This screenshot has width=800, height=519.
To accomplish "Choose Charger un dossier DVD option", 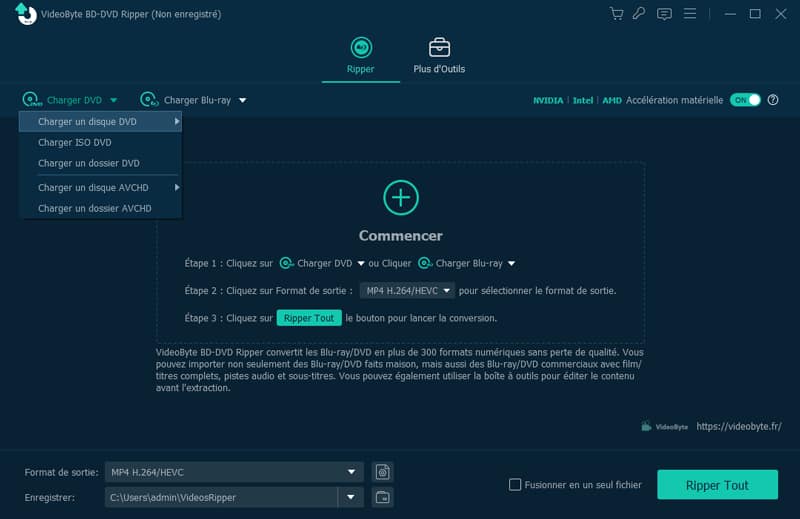I will click(89, 163).
